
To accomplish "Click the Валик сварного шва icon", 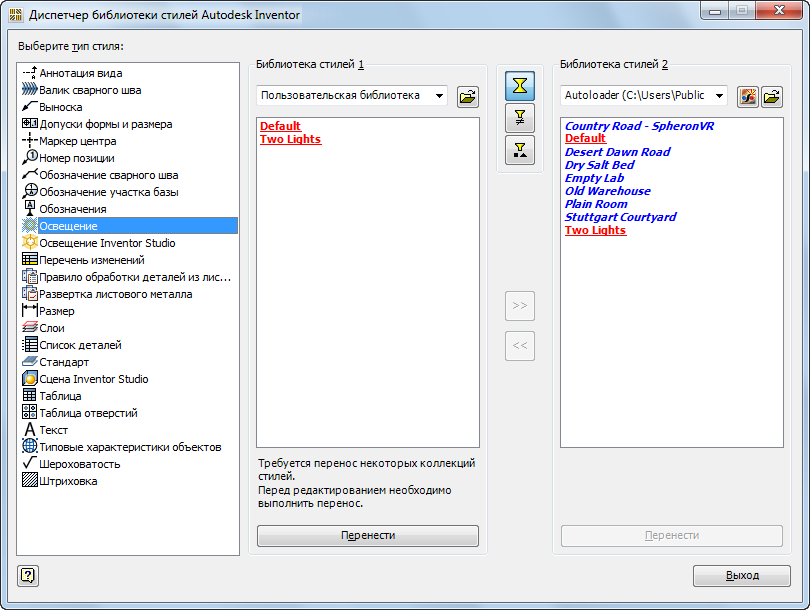I will [x=30, y=90].
